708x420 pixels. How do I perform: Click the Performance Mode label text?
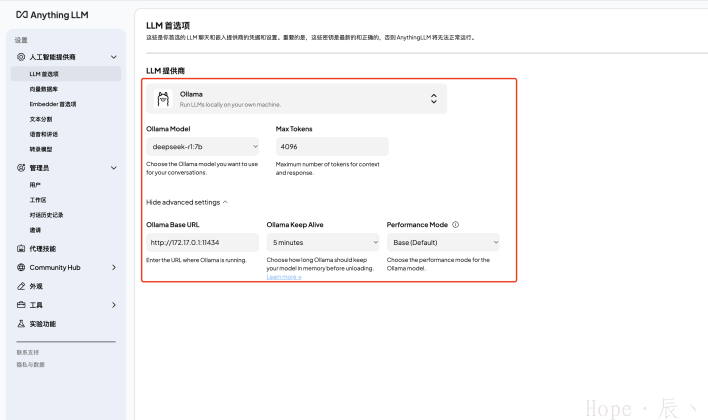click(x=417, y=224)
